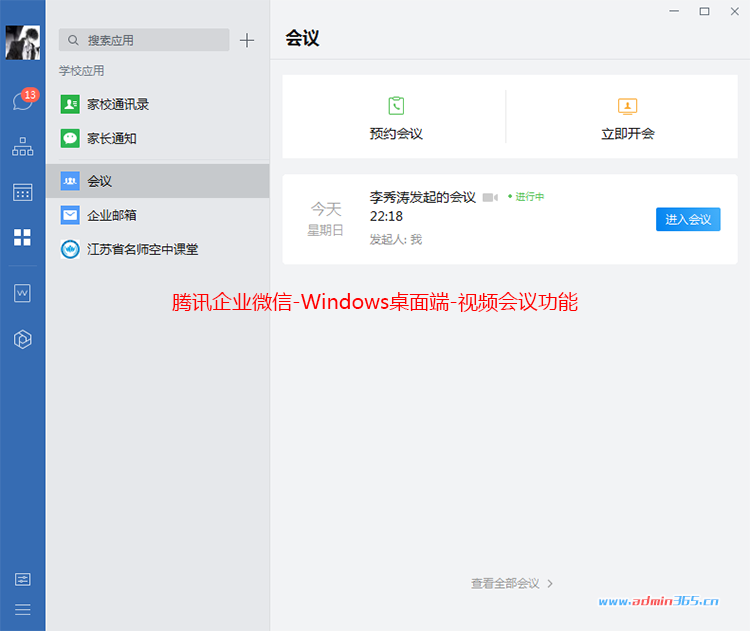Image resolution: width=750 pixels, height=631 pixels.
Task: Click the 江苏省名师空中课堂 round logo icon
Action: click(x=70, y=249)
